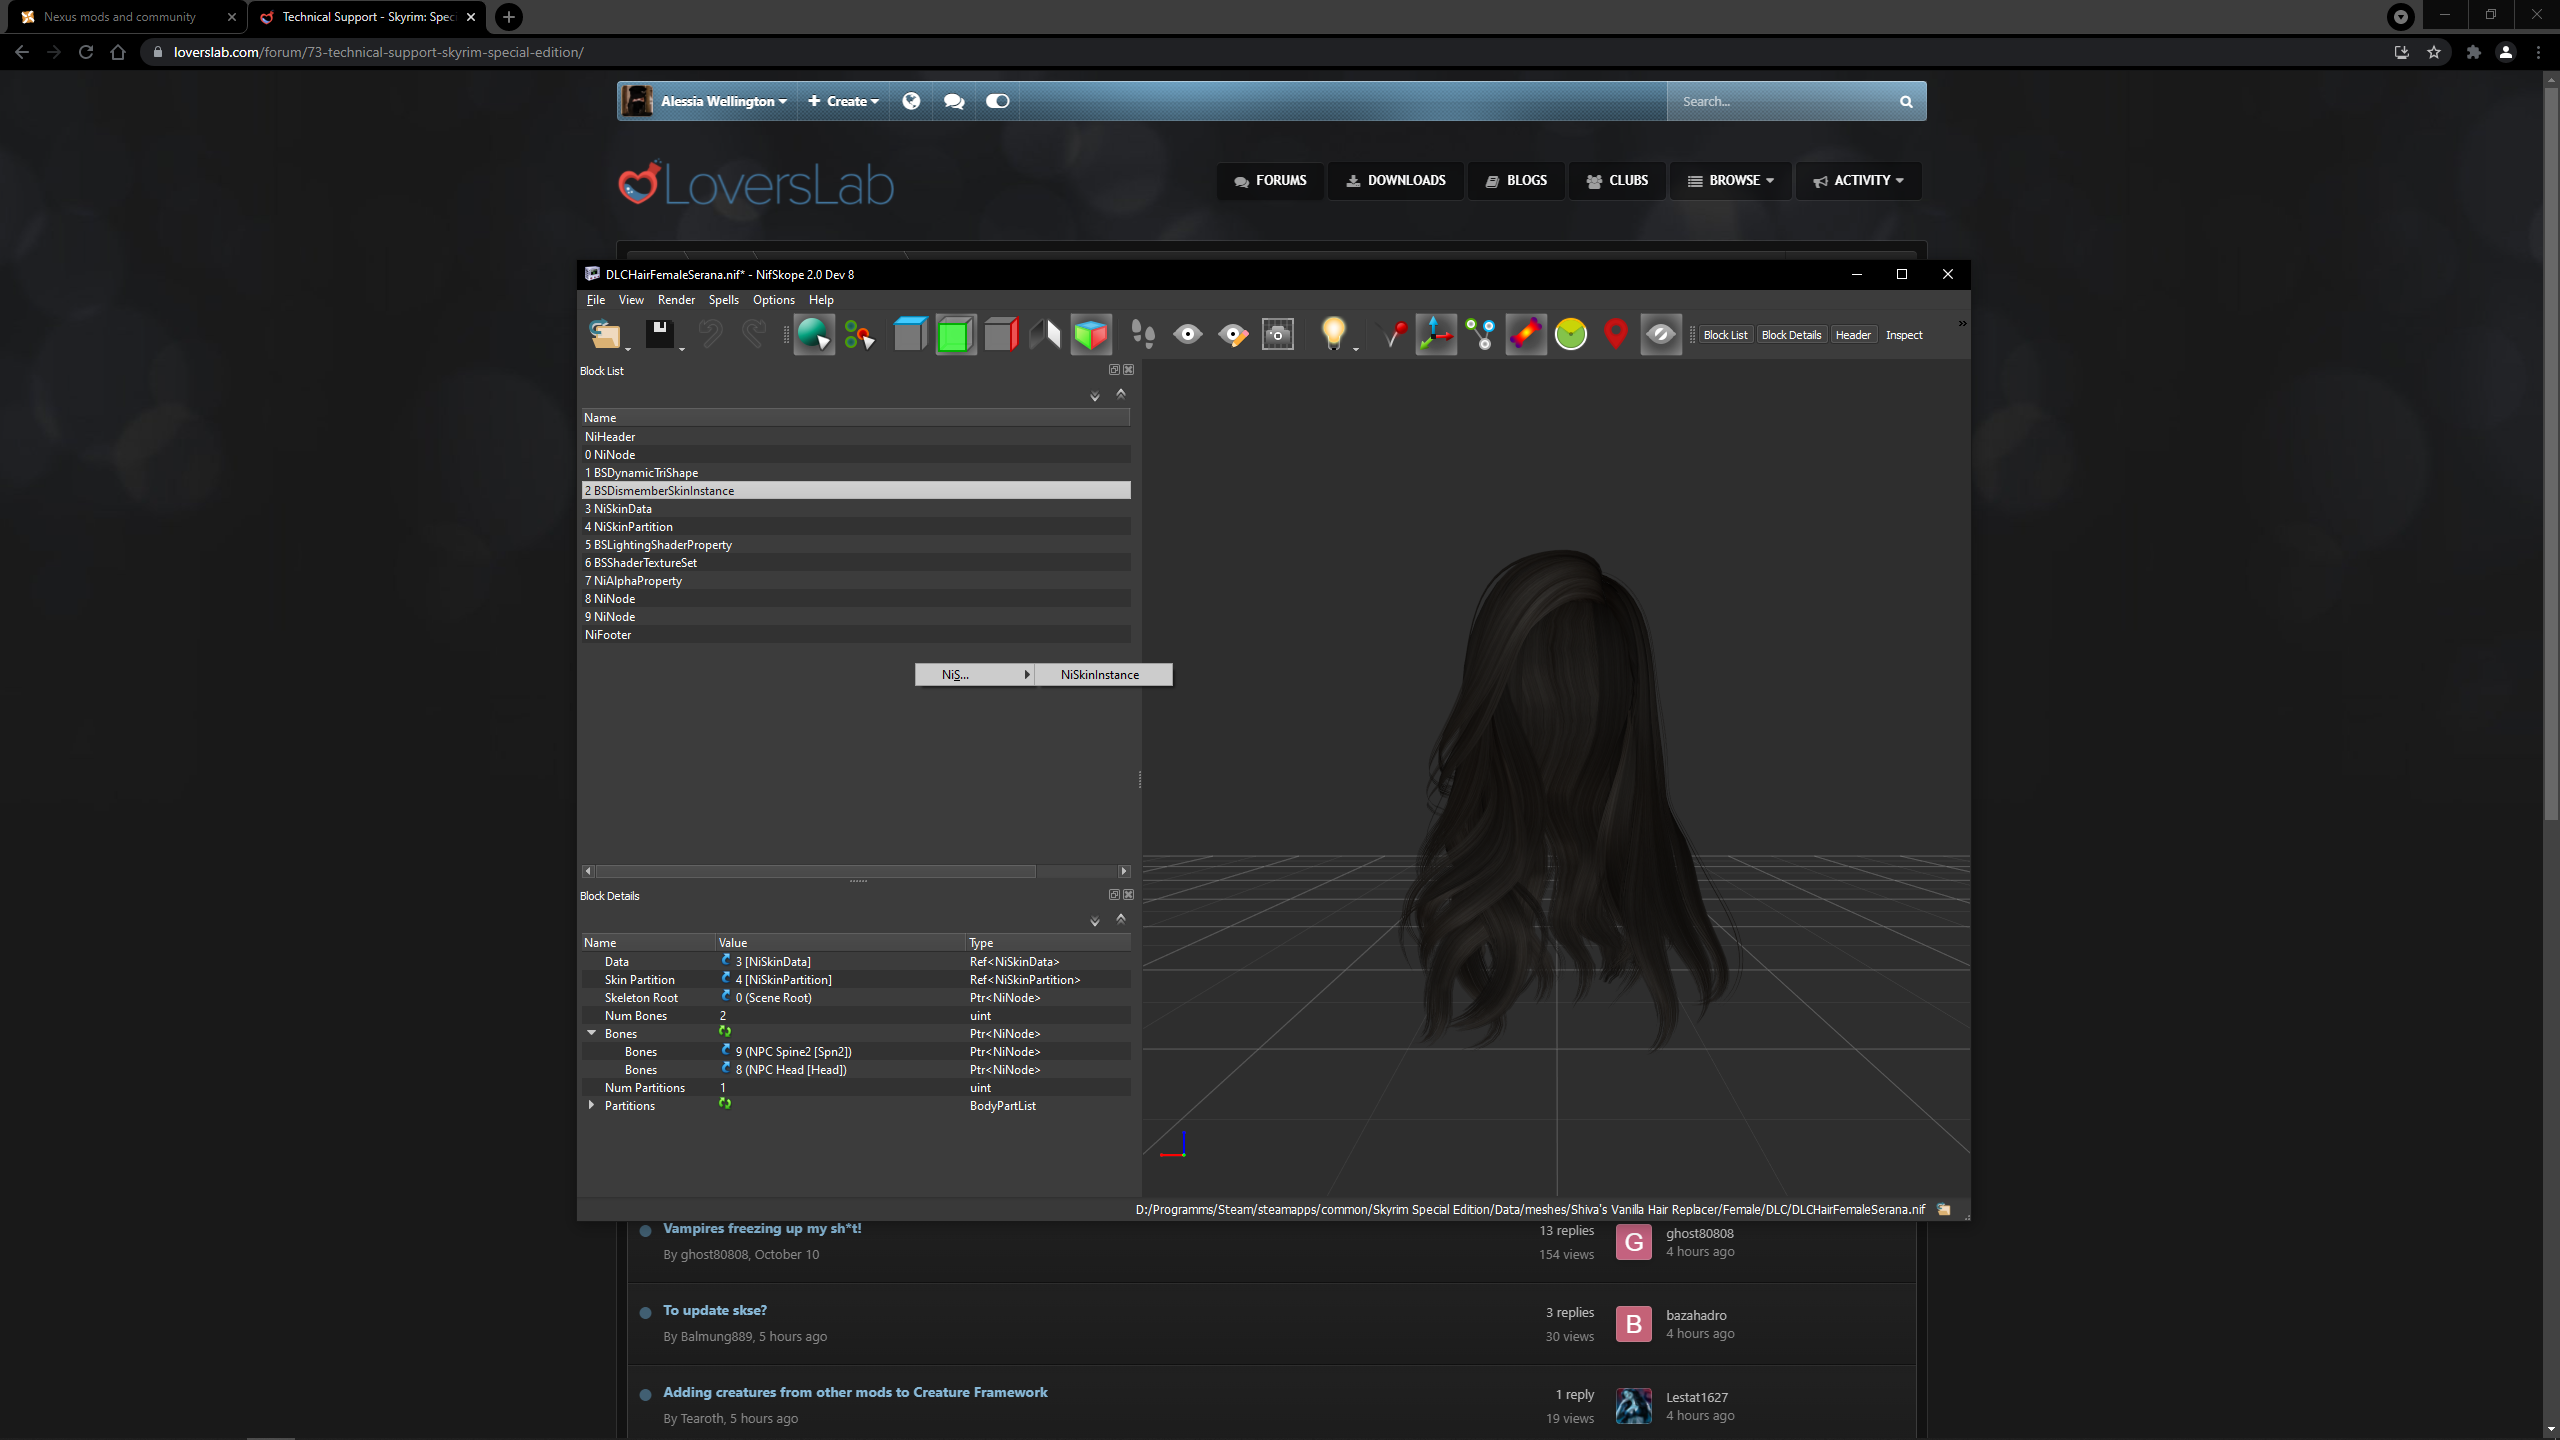Viewport: 2560px width, 1440px height.
Task: Open the Spells menu
Action: tap(723, 300)
